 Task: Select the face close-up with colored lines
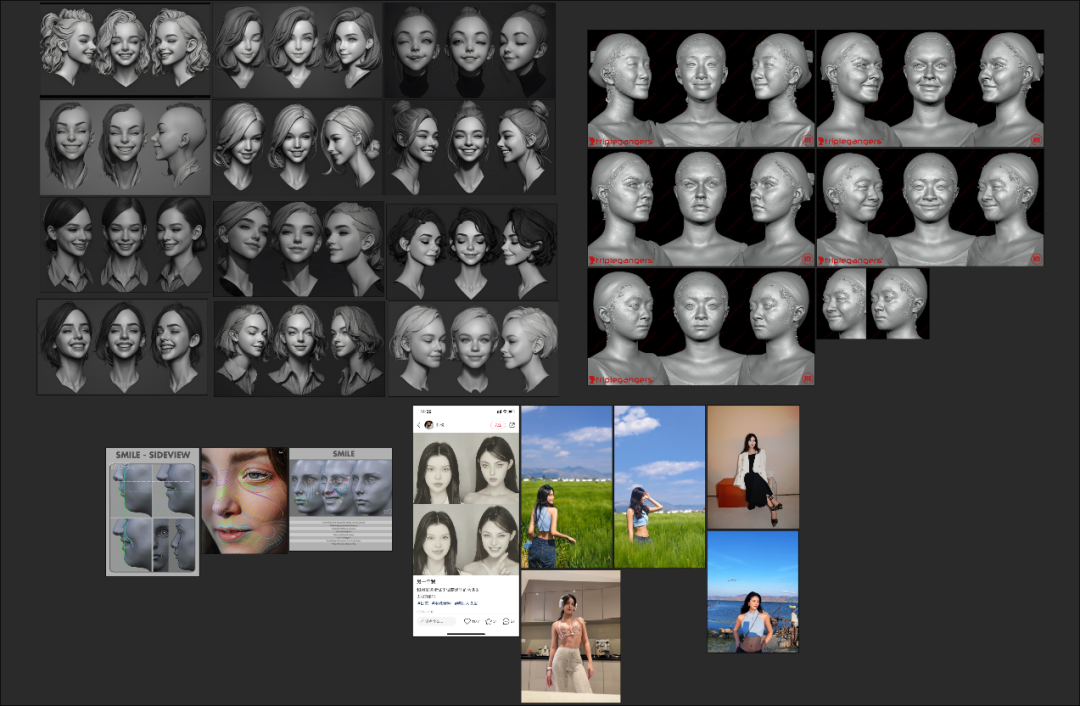[x=245, y=501]
